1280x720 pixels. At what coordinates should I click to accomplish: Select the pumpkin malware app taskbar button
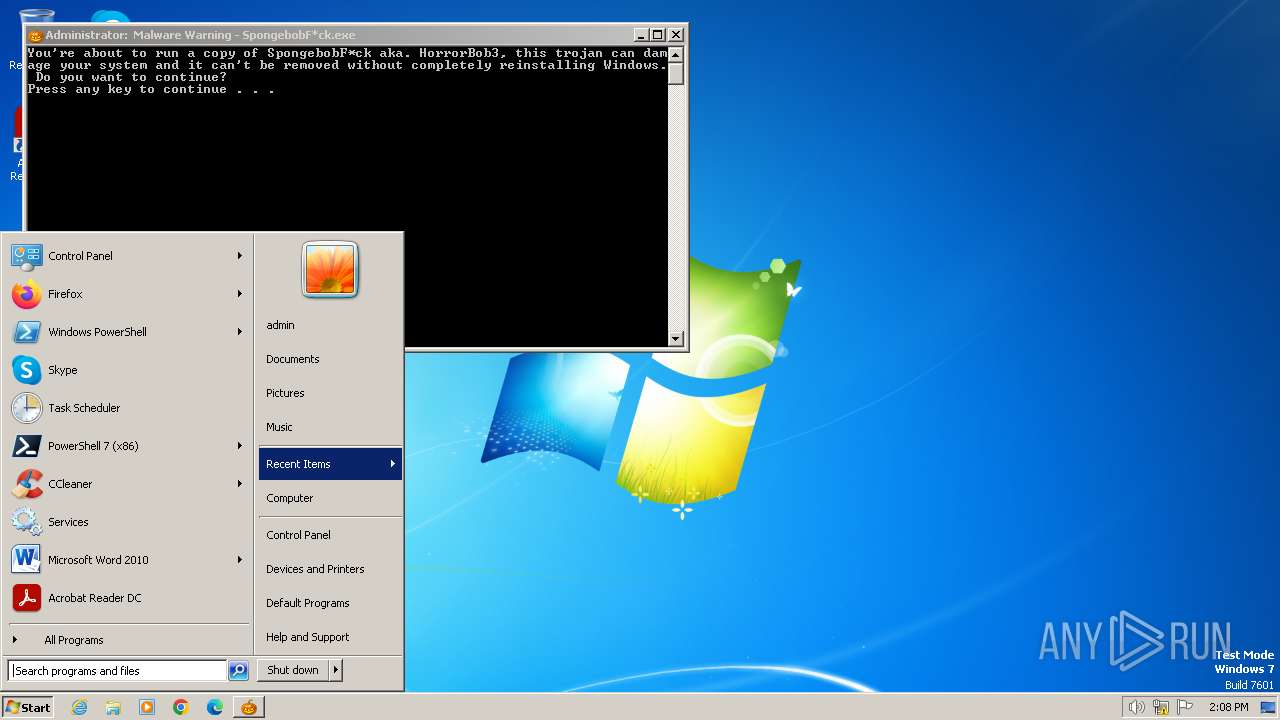[x=248, y=707]
